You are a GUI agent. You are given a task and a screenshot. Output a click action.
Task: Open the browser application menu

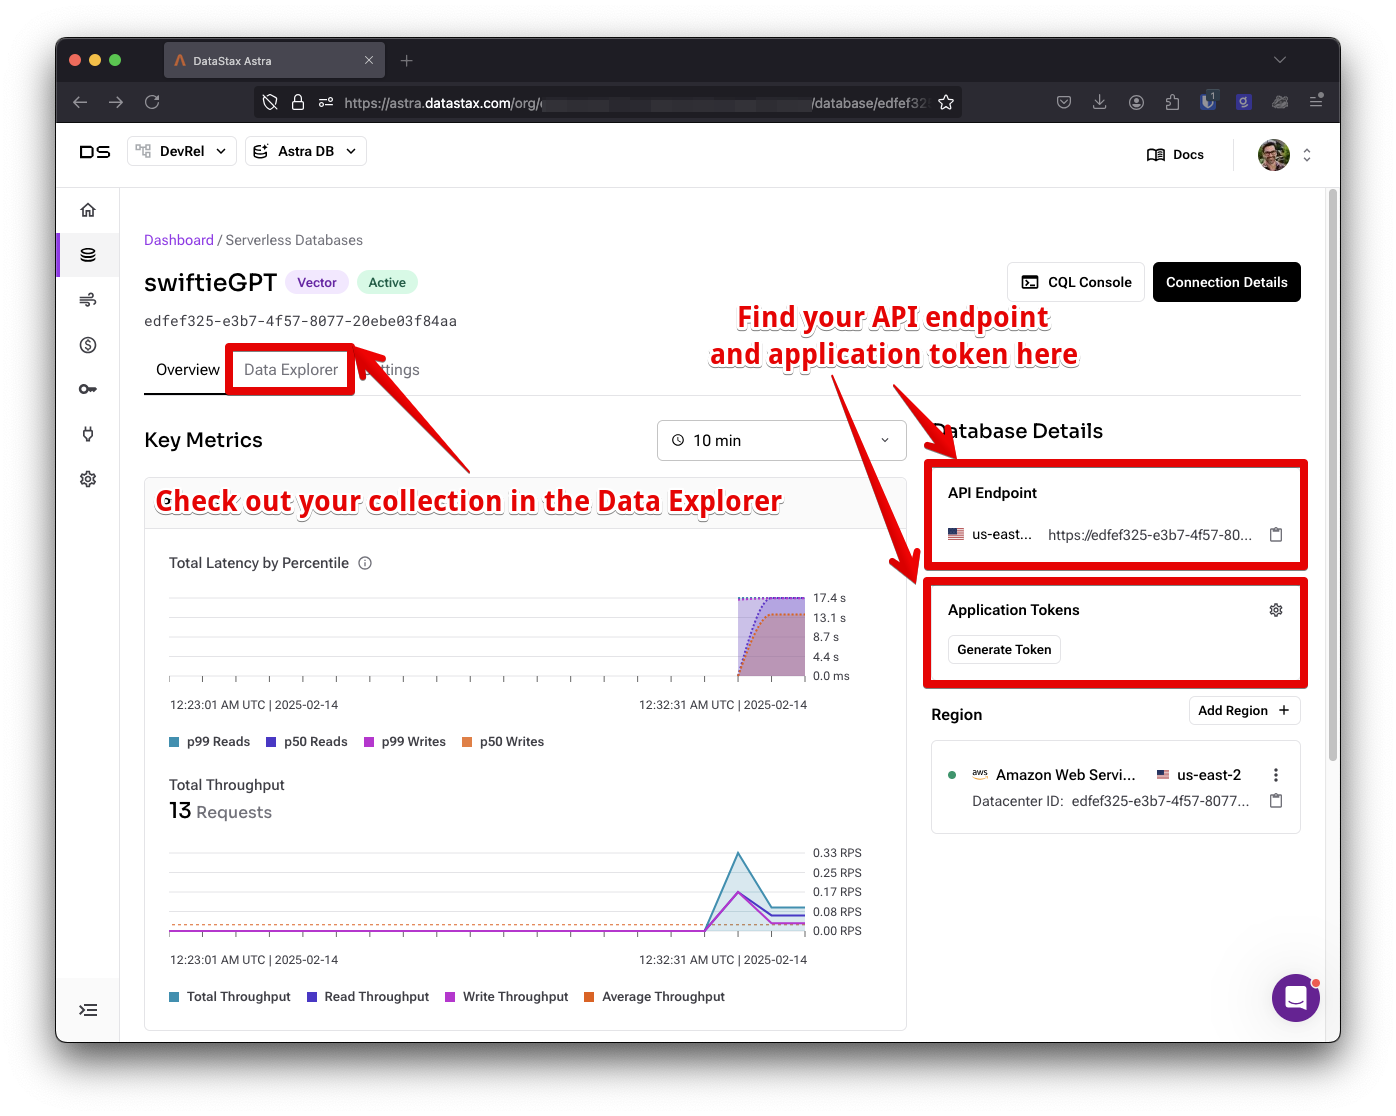coord(1316,102)
